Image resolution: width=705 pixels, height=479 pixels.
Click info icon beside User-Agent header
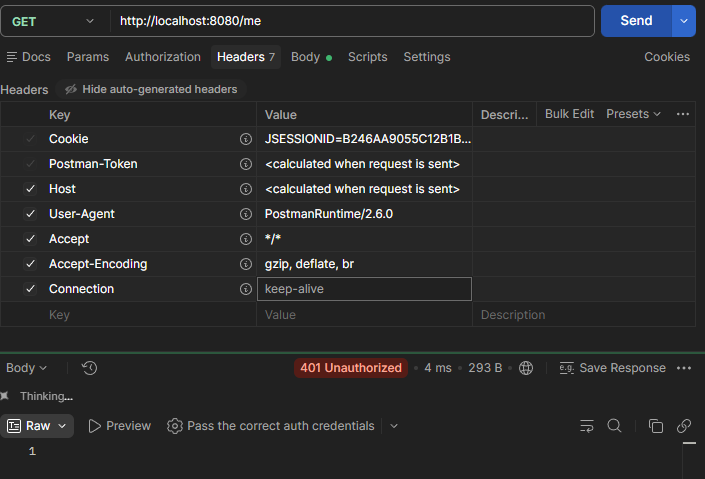(245, 214)
